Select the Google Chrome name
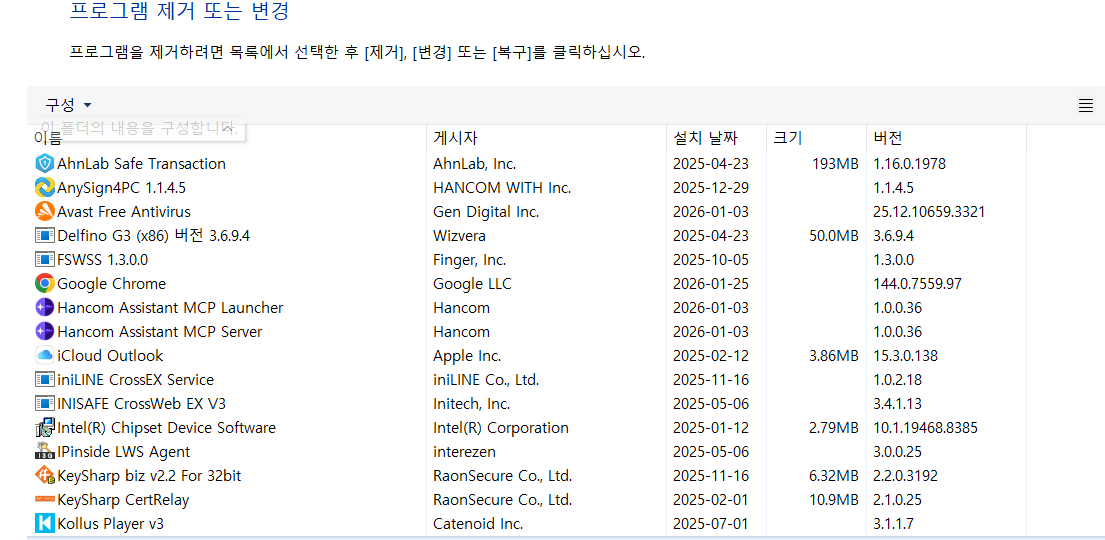 (111, 283)
